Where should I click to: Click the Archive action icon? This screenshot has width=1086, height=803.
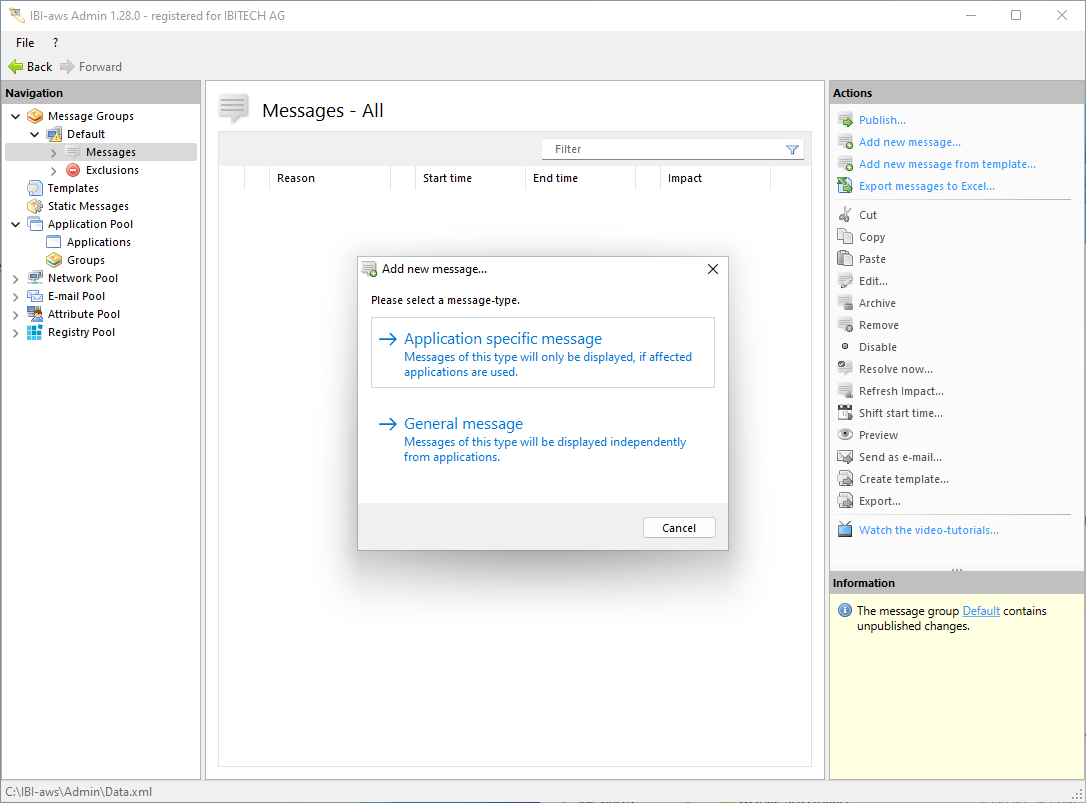[845, 303]
